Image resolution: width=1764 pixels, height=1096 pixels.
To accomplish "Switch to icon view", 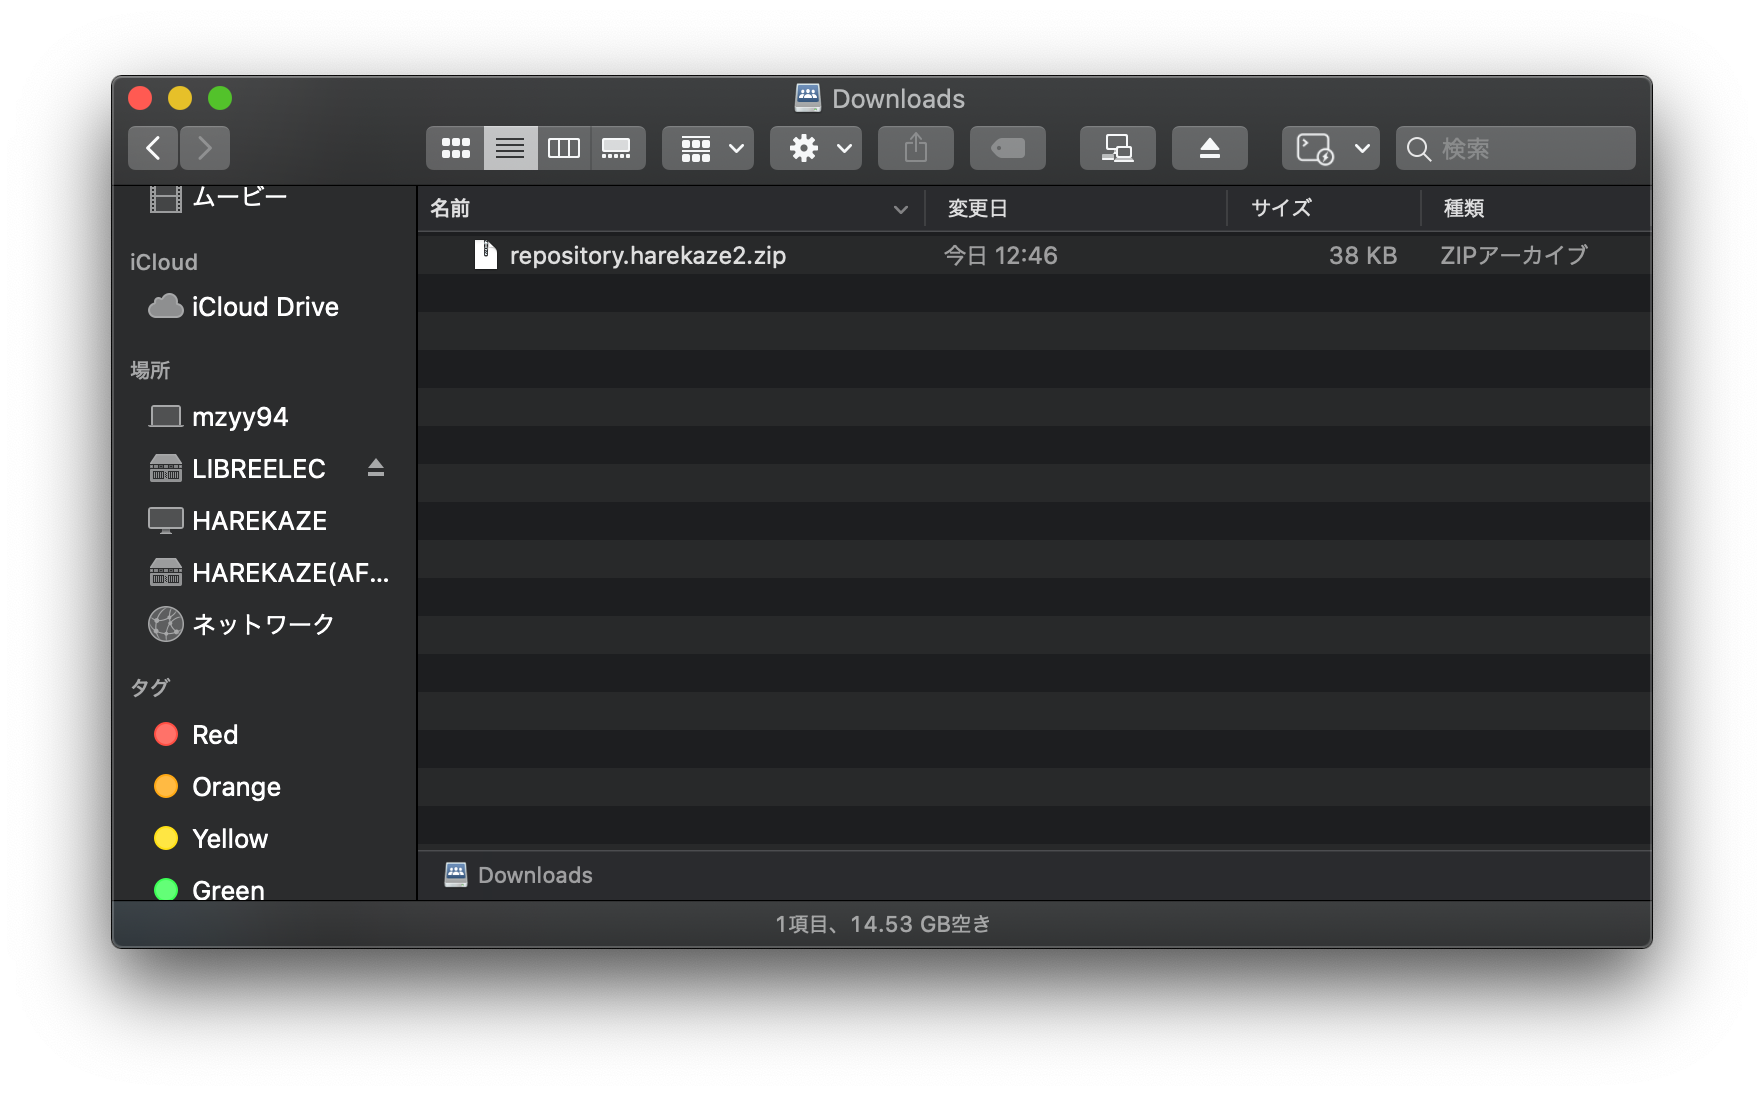I will pyautogui.click(x=456, y=148).
